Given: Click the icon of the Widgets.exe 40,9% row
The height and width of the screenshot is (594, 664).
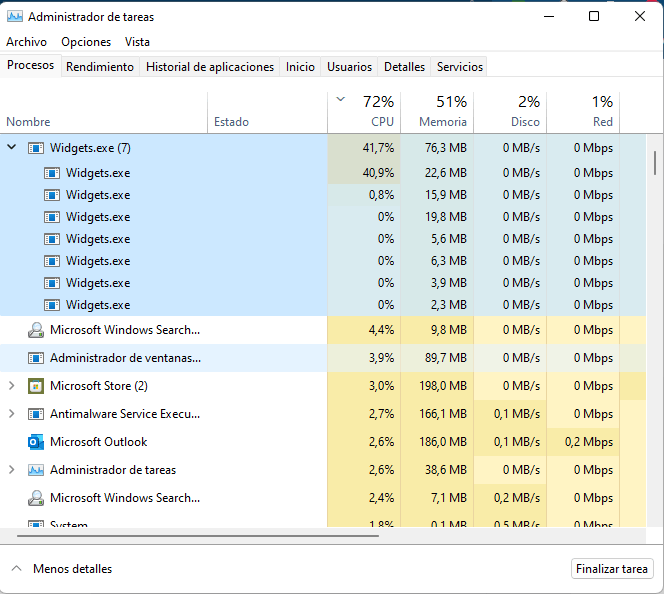Looking at the screenshot, I should (52, 173).
